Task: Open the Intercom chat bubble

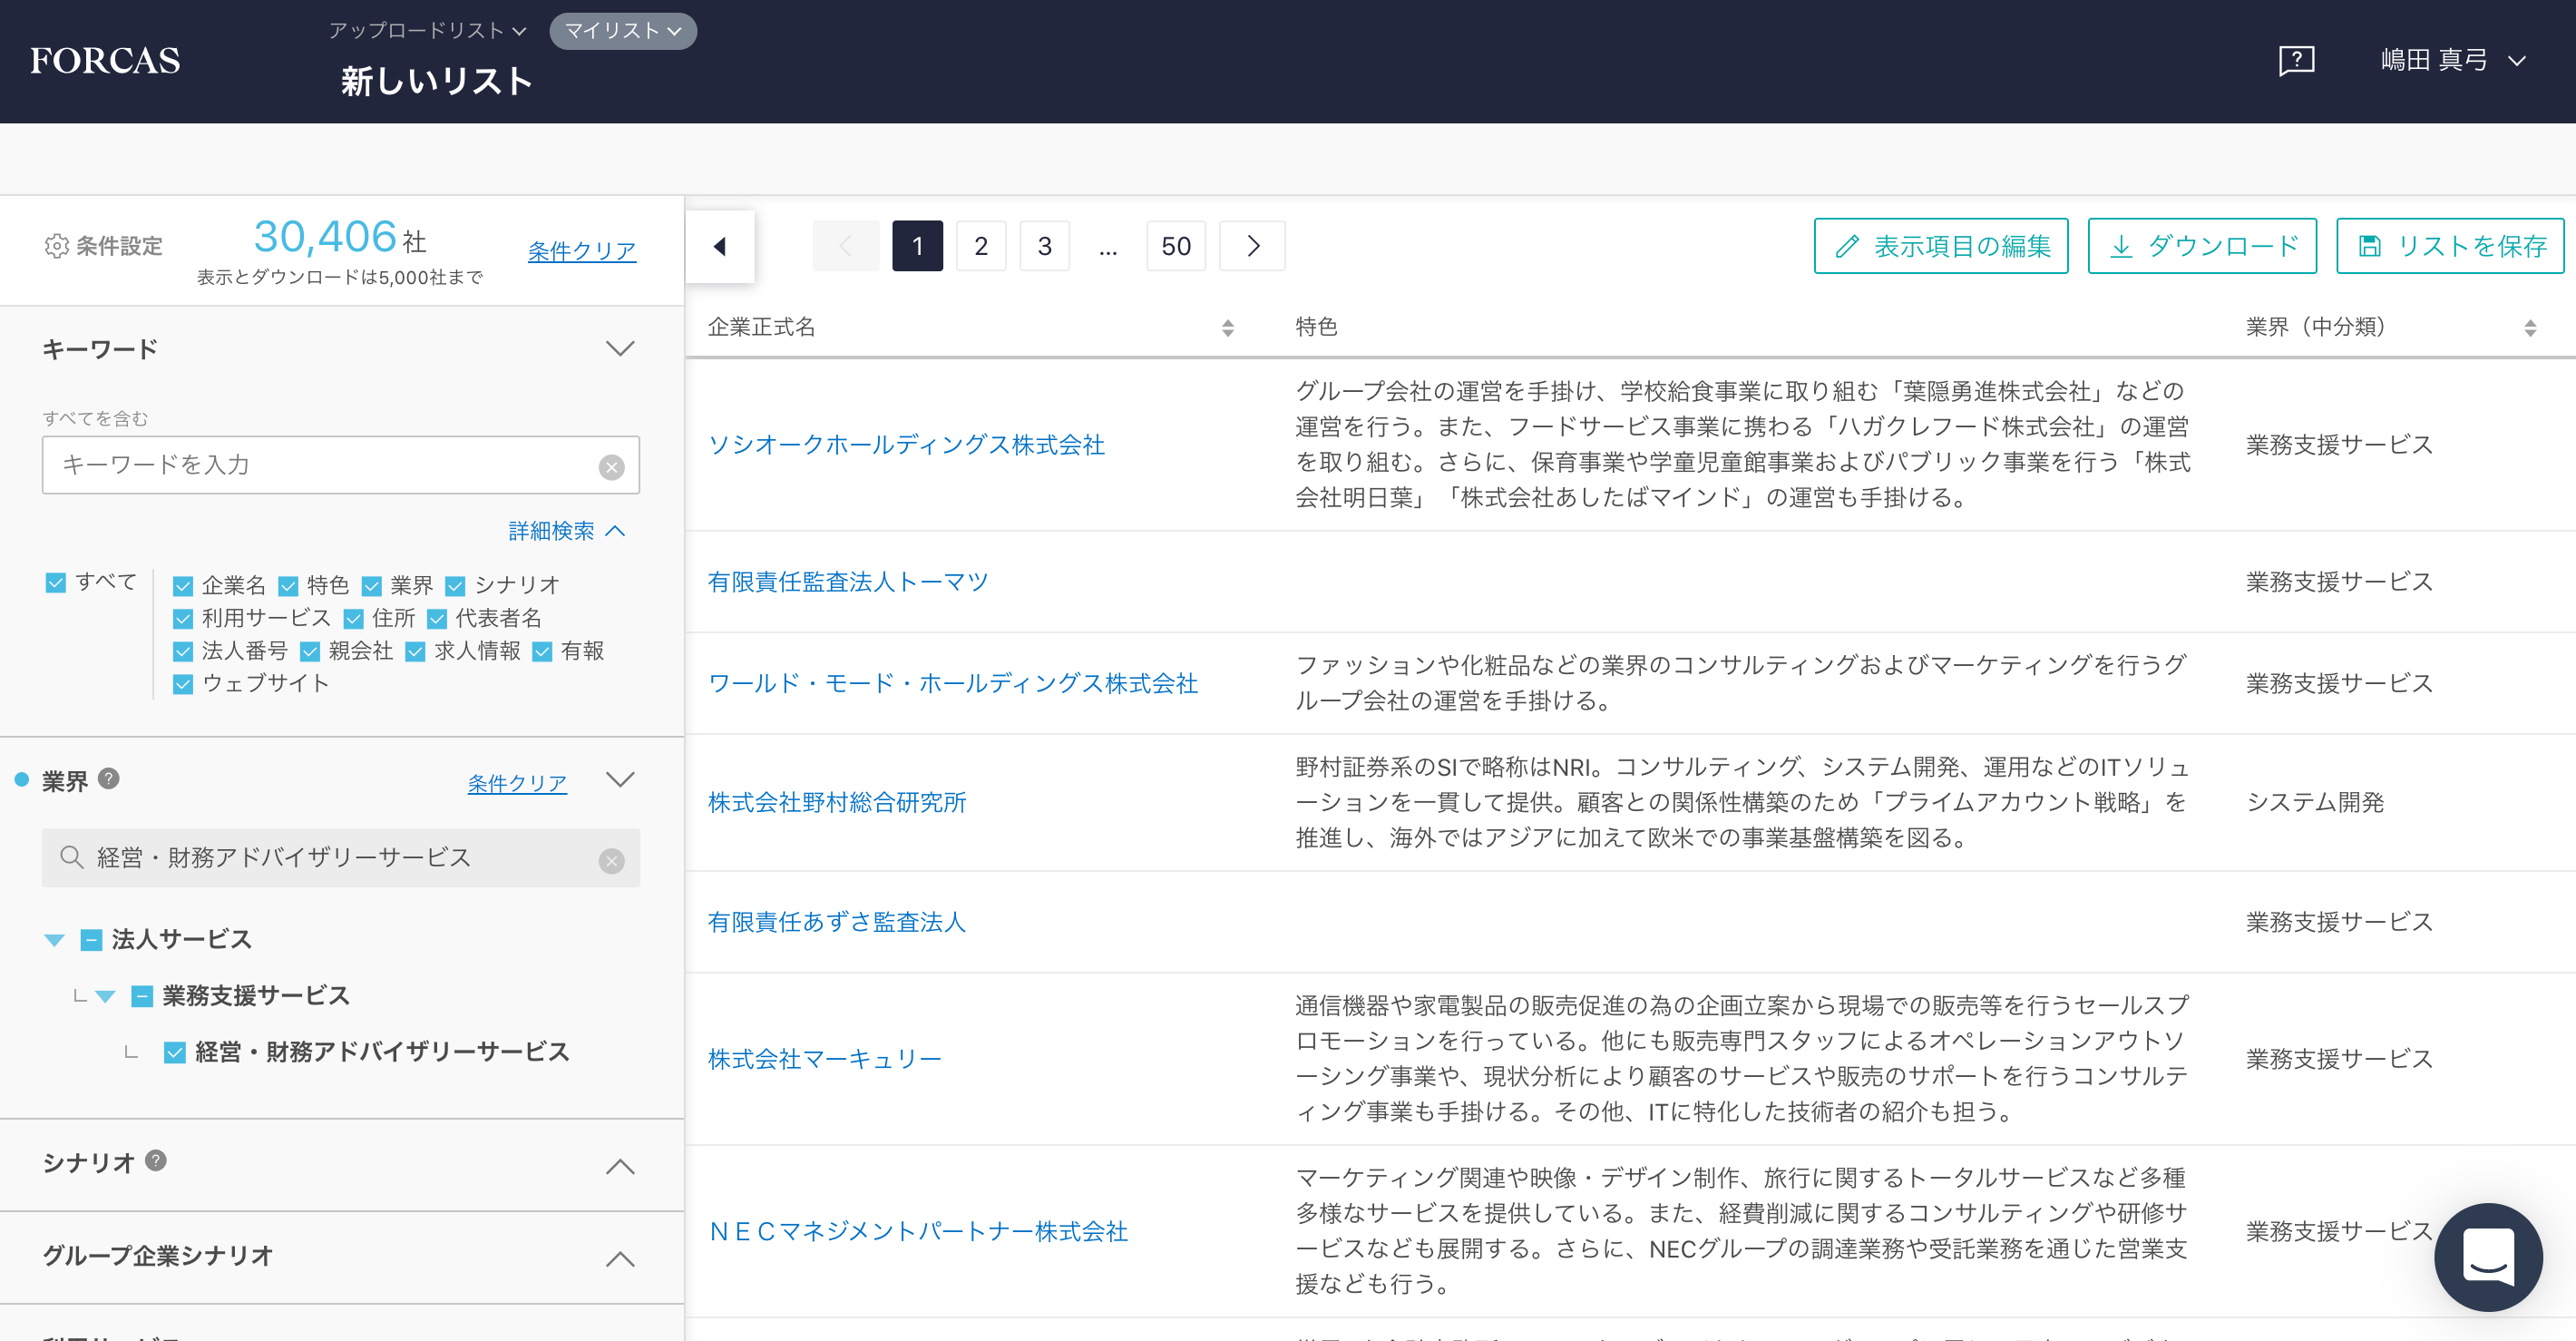Action: pyautogui.click(x=2488, y=1258)
